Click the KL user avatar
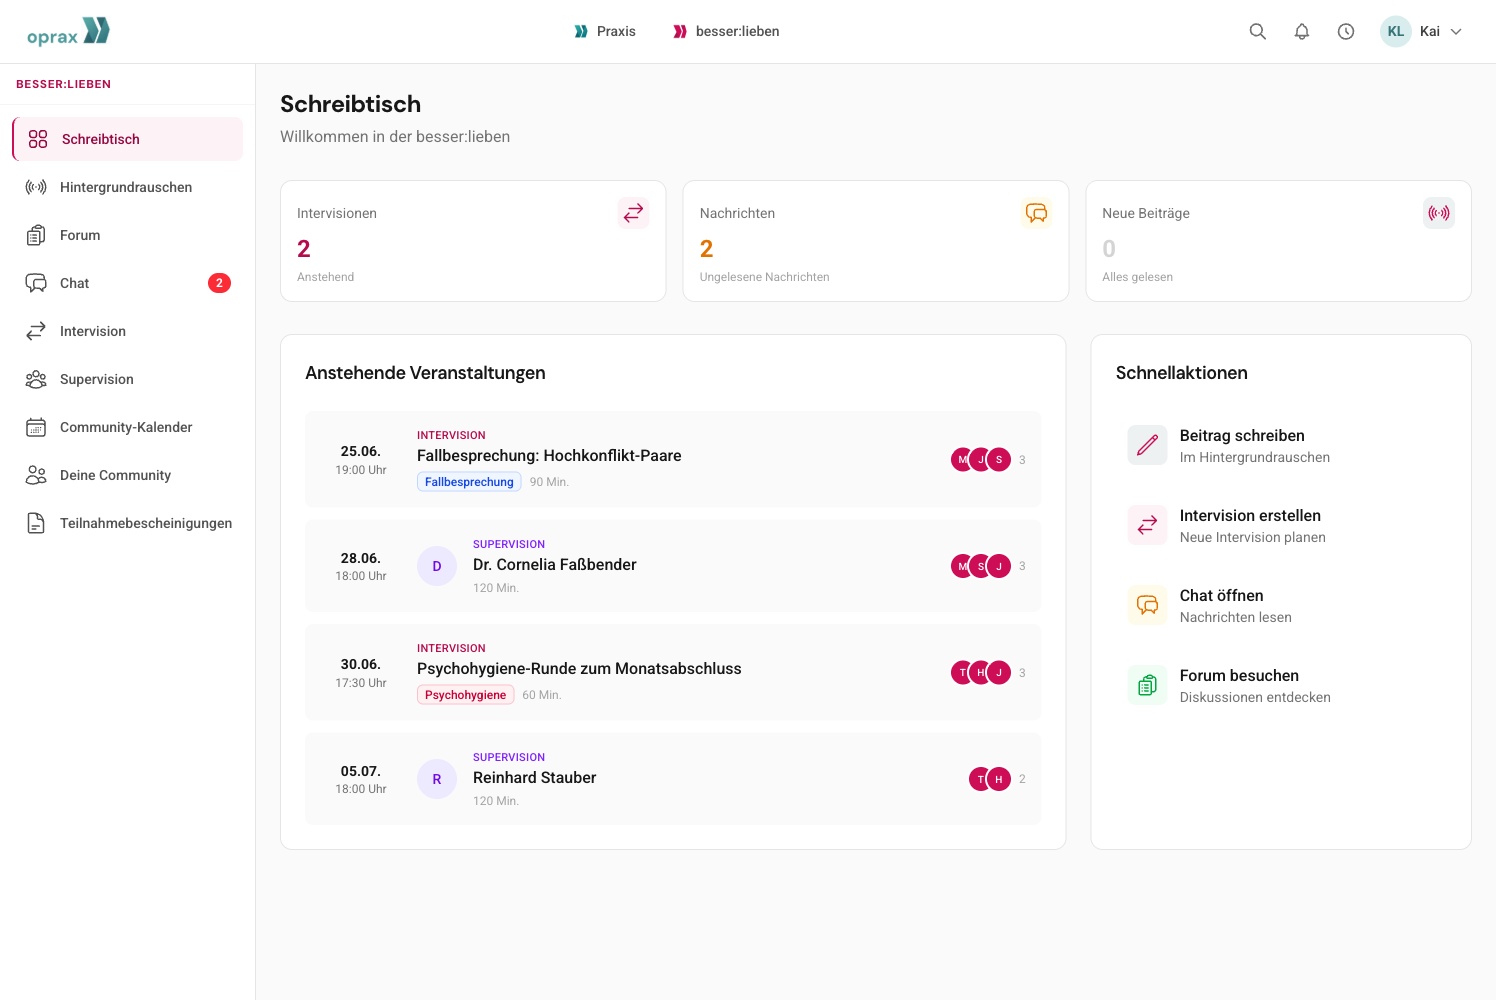This screenshot has height=1000, width=1496. 1396,31
